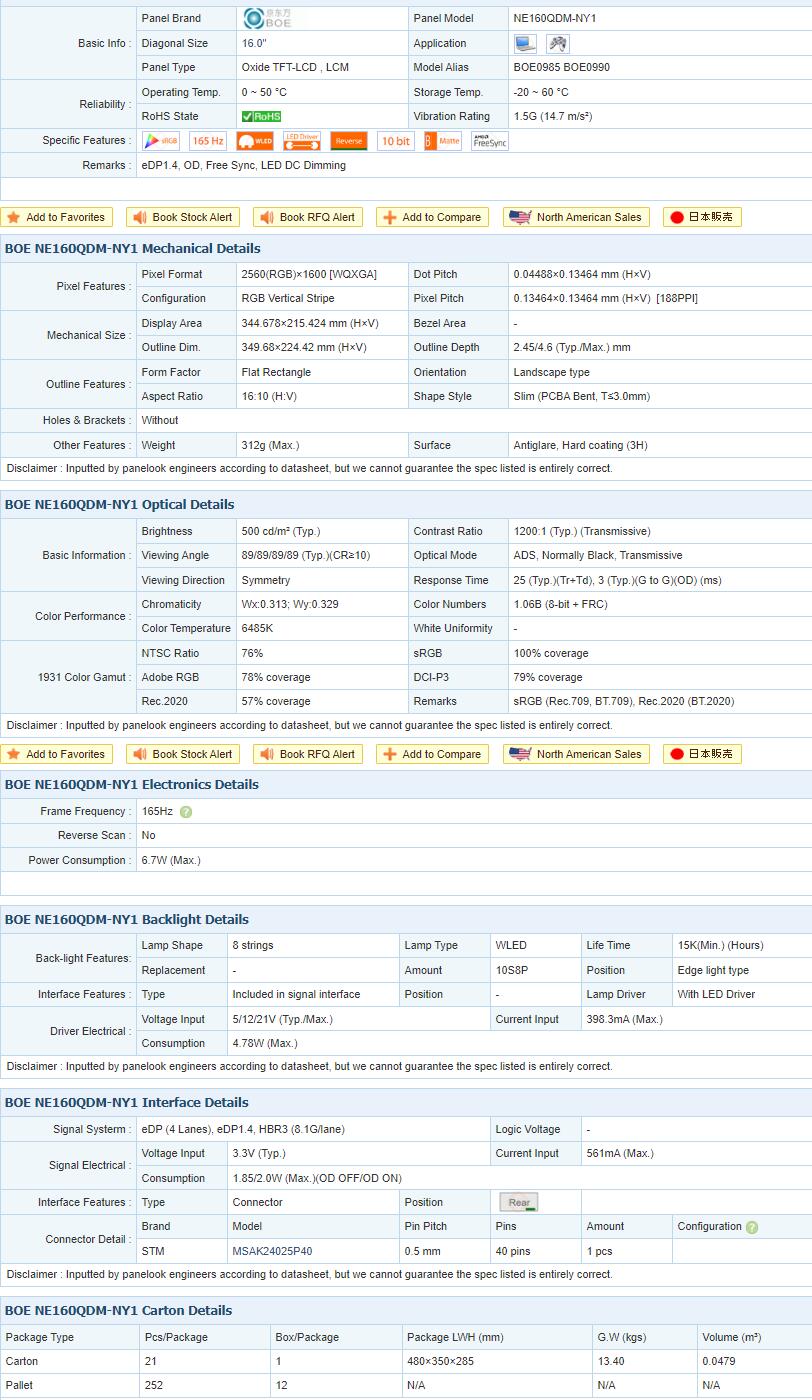Click the gaming controller application icon
This screenshot has width=812, height=1400.
(558, 43)
